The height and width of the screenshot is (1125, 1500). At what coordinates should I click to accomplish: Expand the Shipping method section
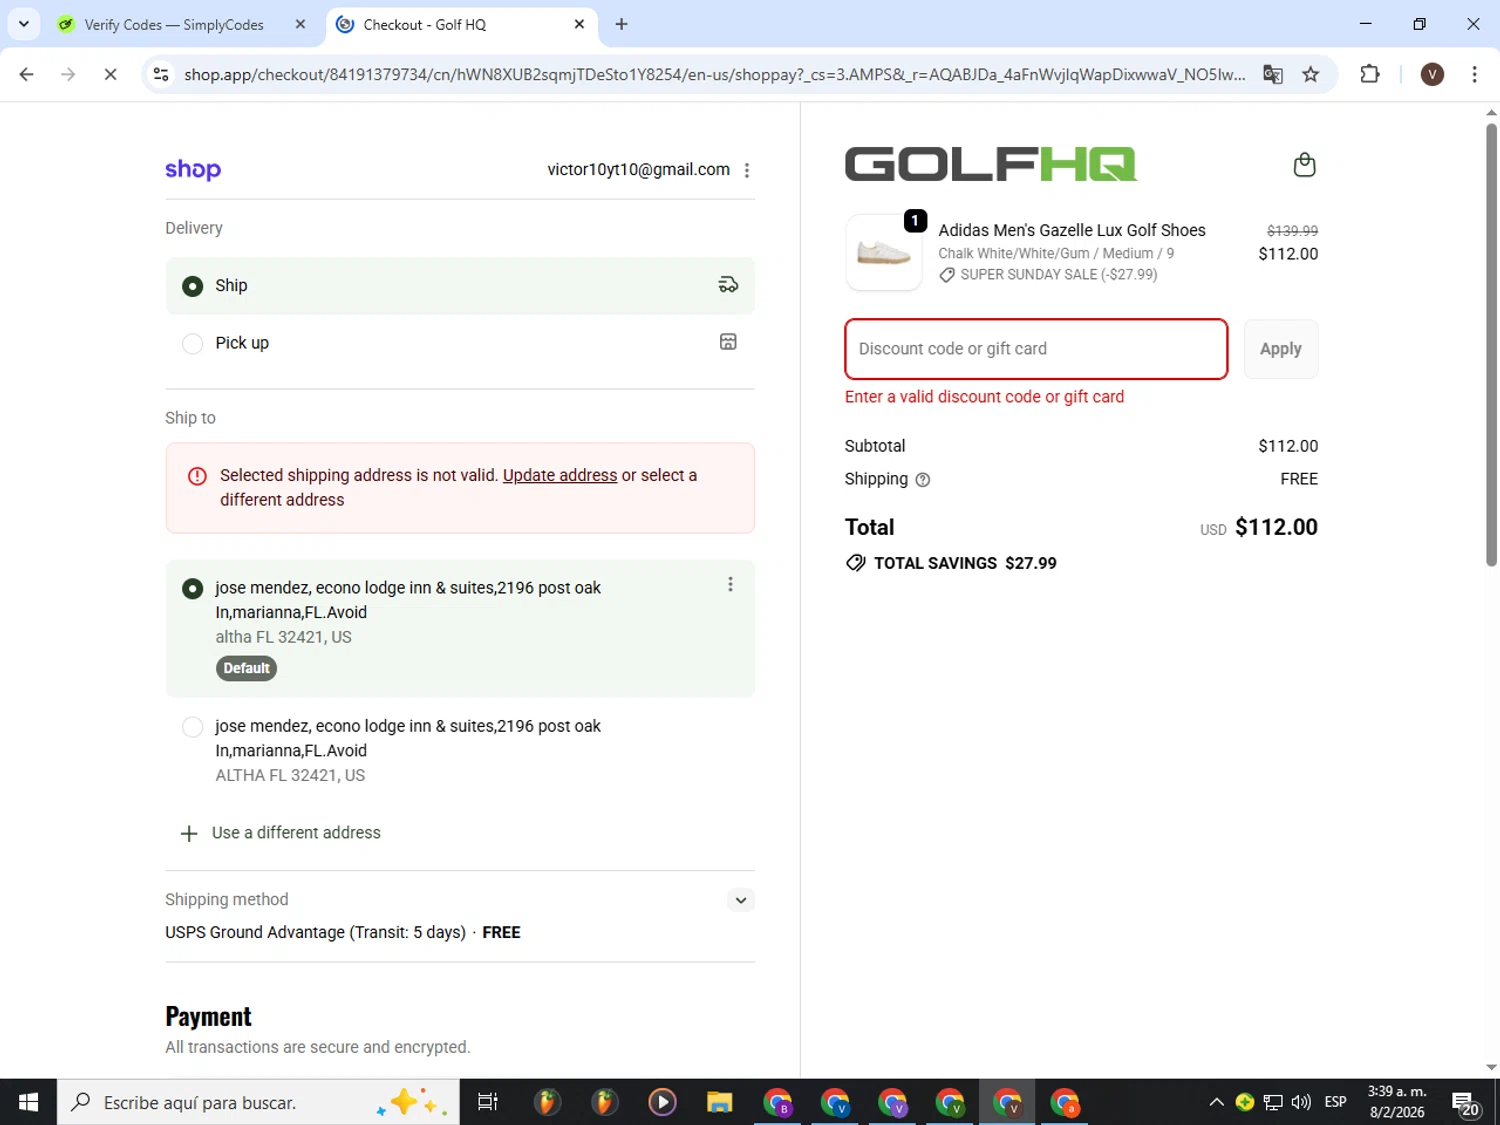[x=740, y=900]
